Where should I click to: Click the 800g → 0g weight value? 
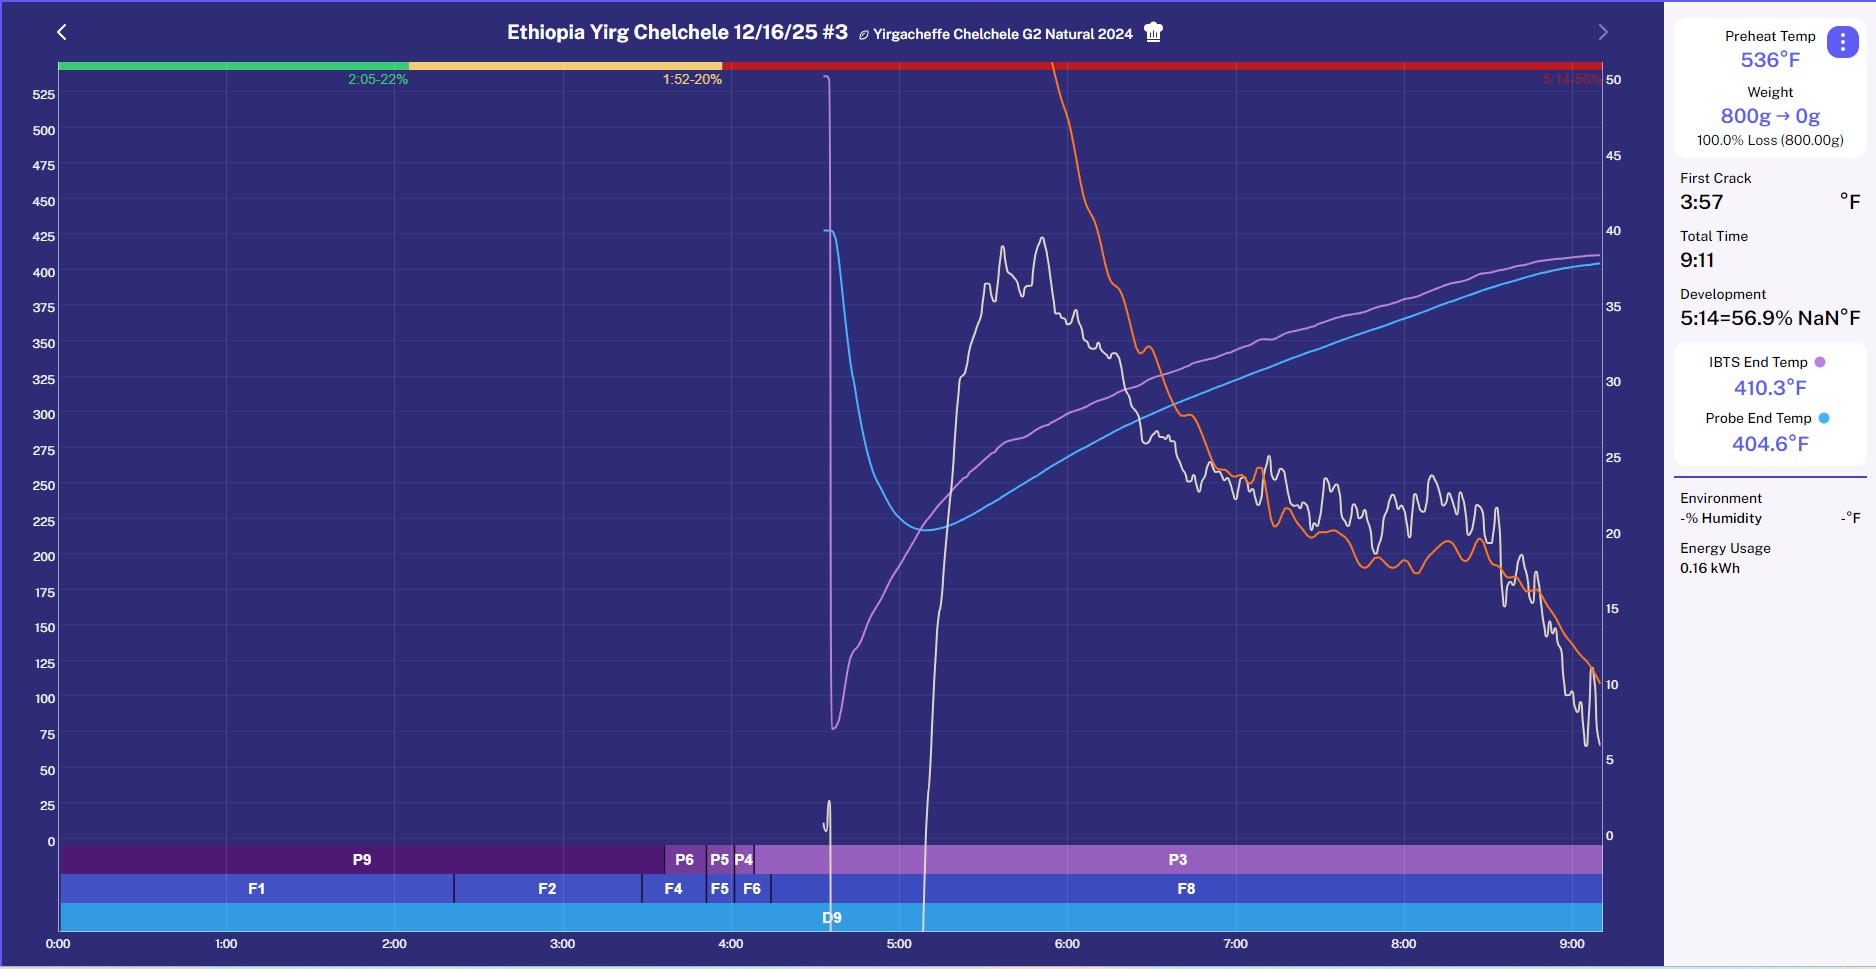[1769, 116]
